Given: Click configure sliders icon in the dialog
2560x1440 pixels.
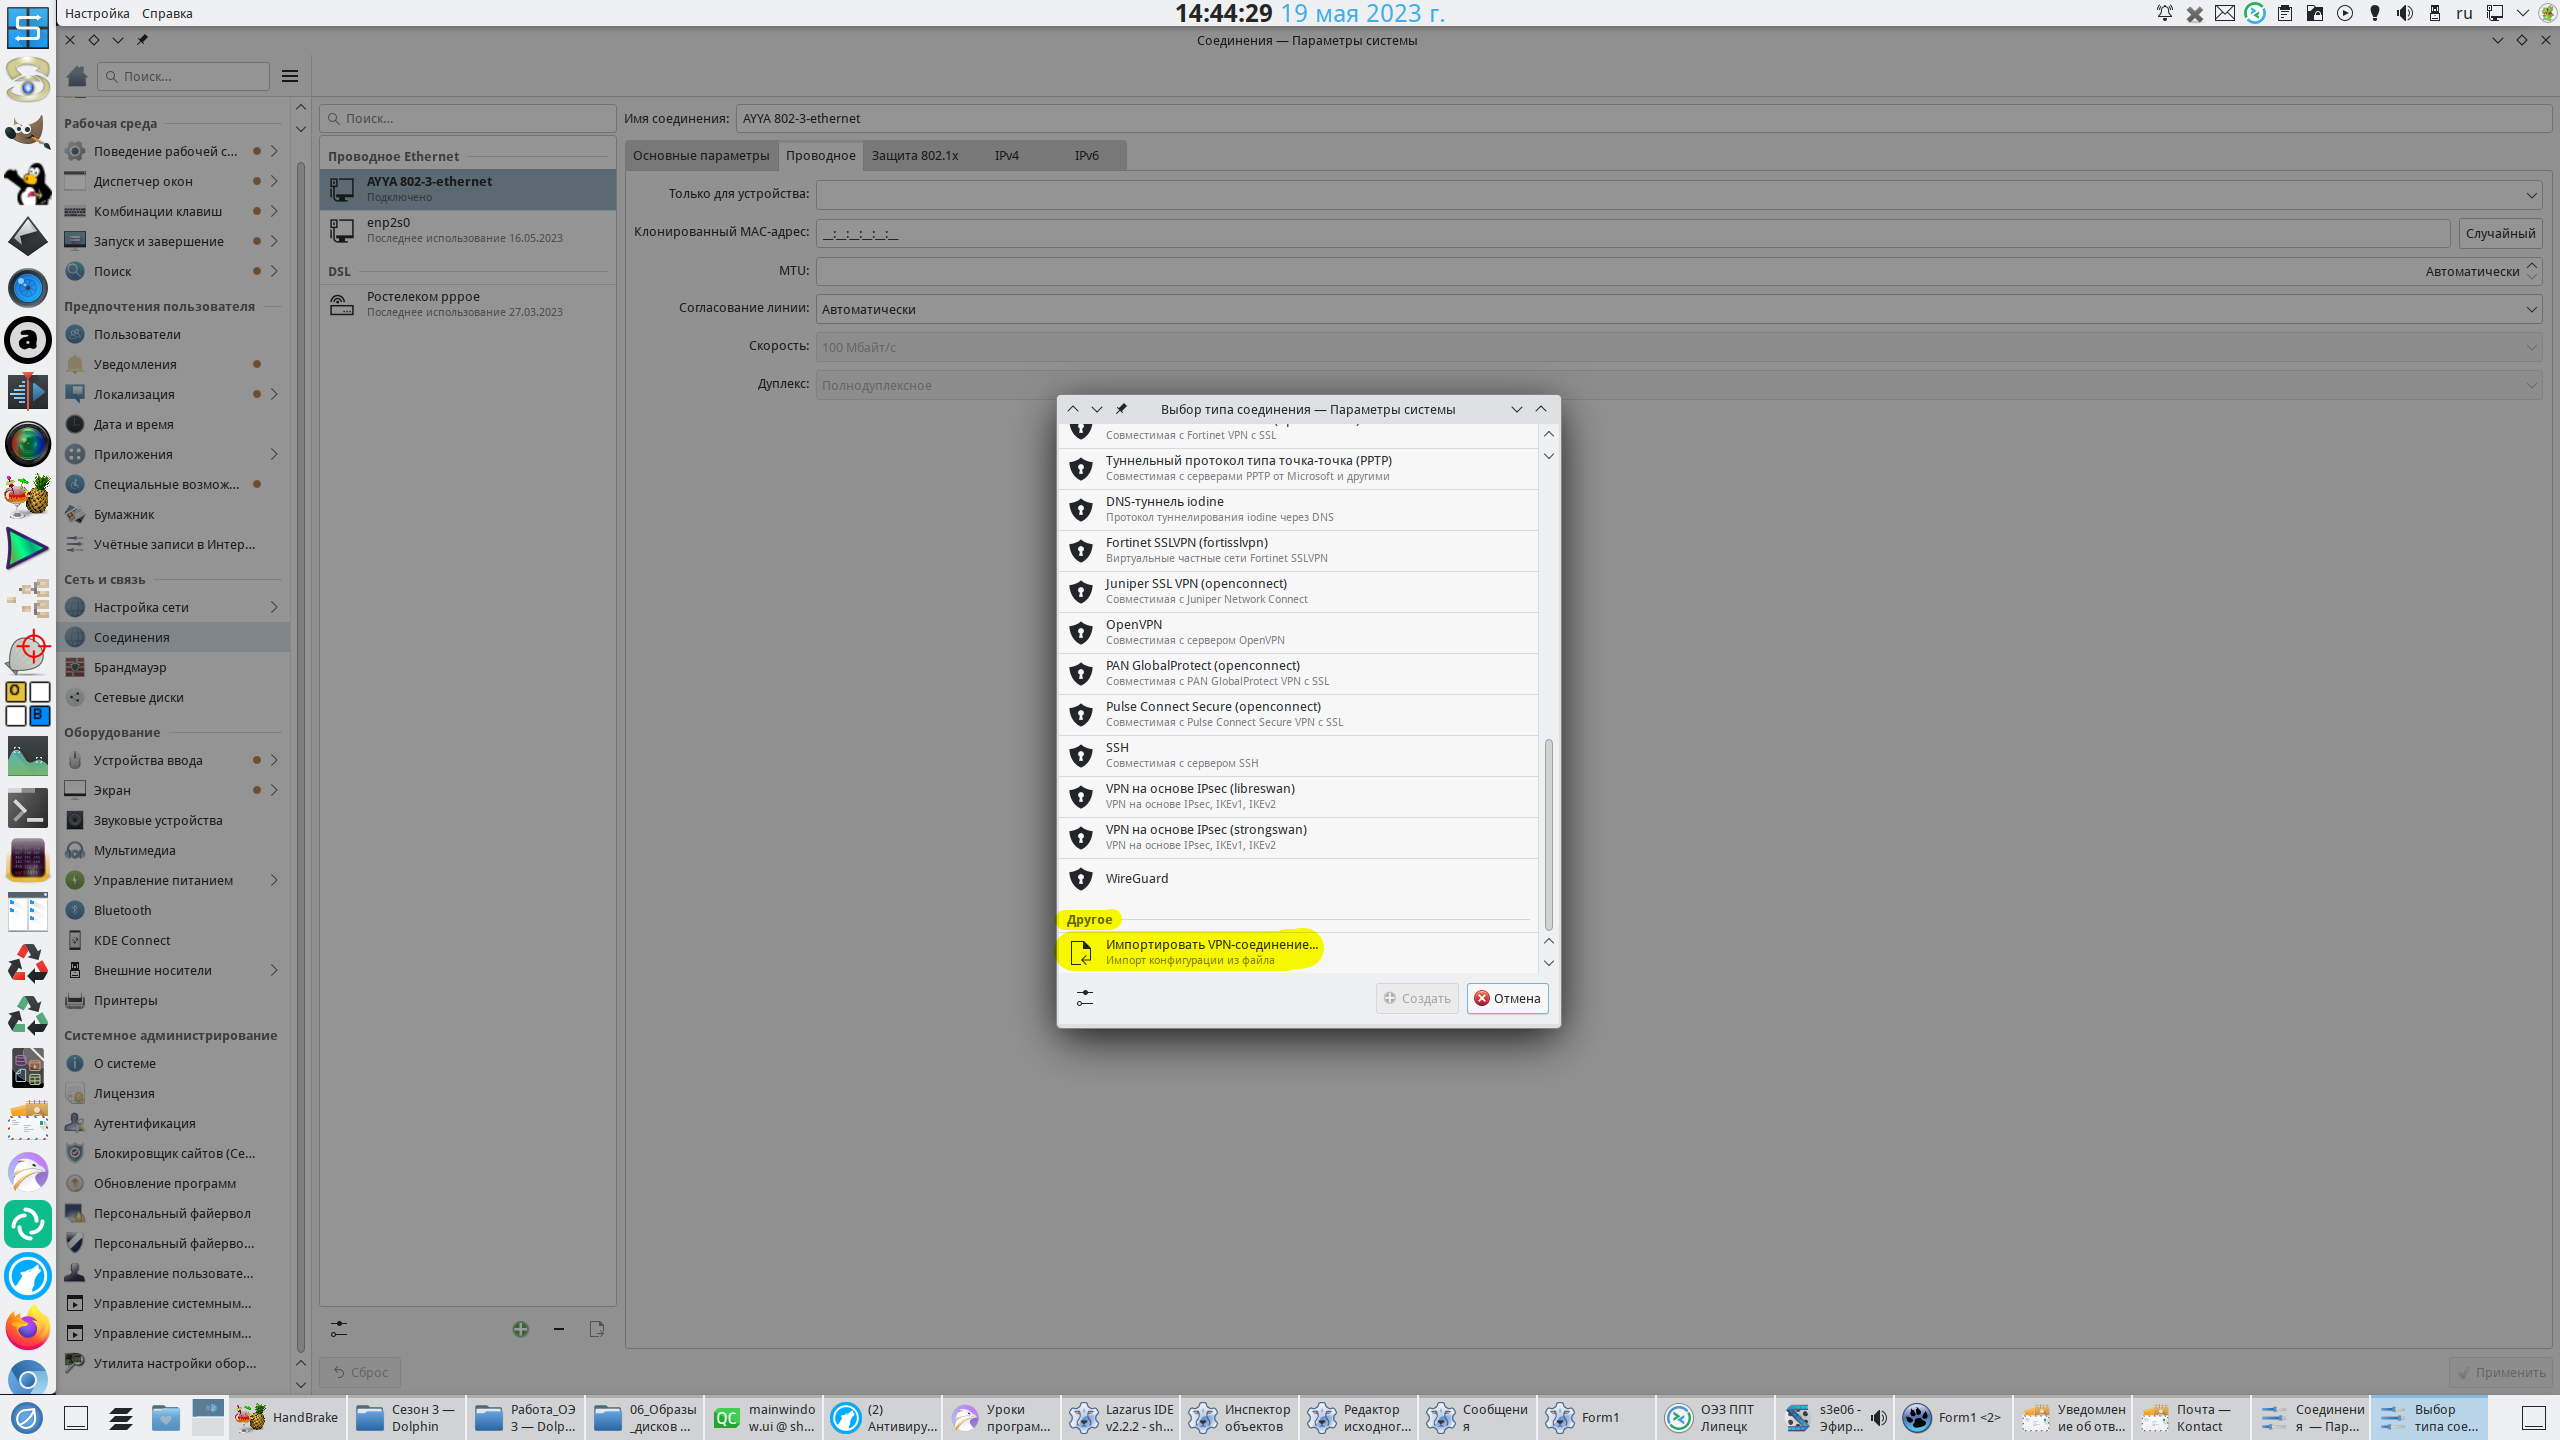Looking at the screenshot, I should tap(1085, 998).
